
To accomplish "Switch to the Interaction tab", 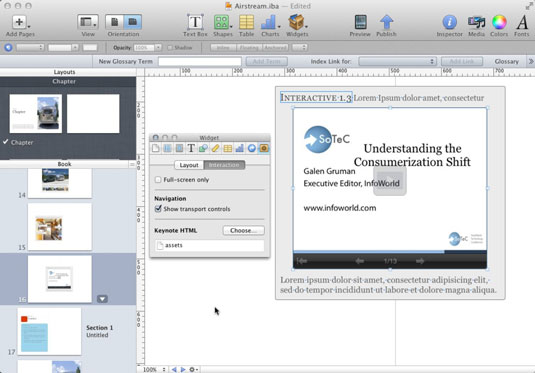I will point(224,165).
